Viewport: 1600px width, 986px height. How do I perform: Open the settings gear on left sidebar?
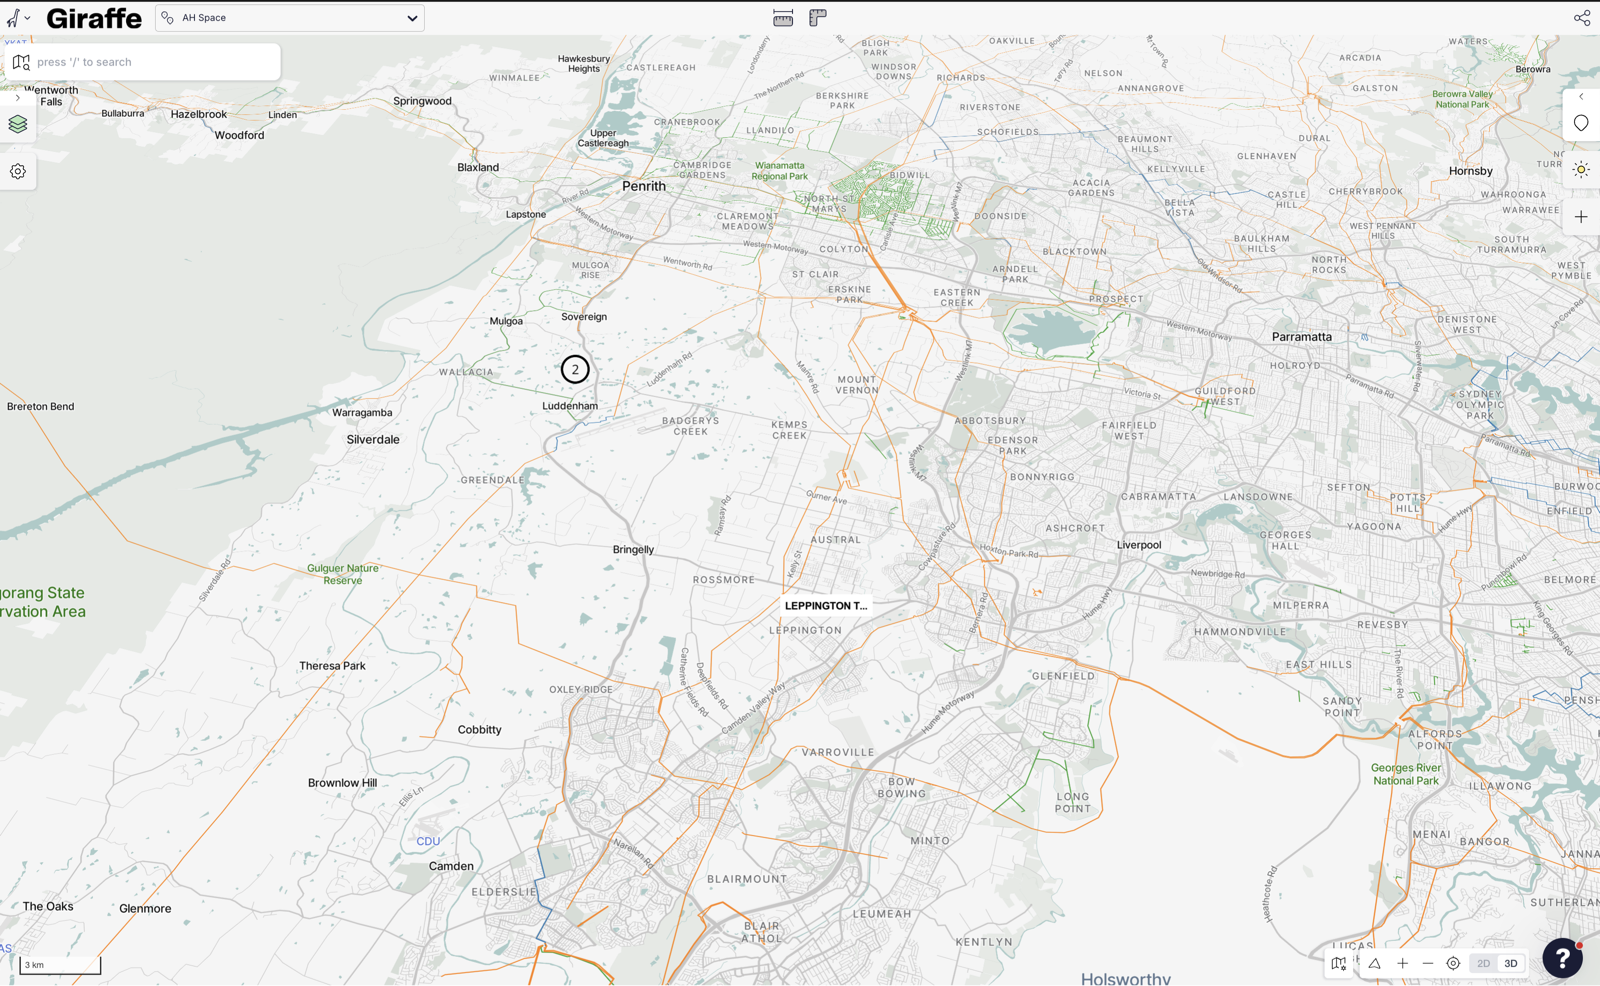tap(18, 172)
